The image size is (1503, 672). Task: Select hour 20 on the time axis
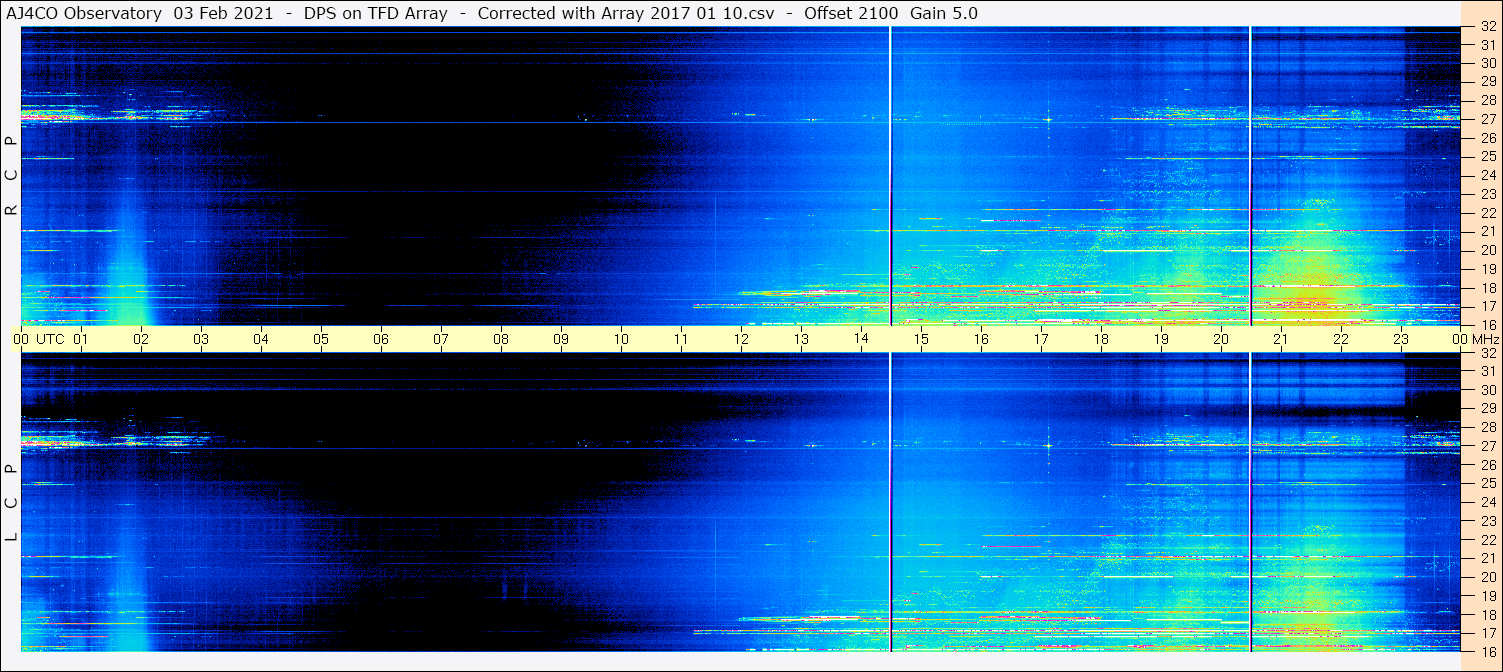1221,339
